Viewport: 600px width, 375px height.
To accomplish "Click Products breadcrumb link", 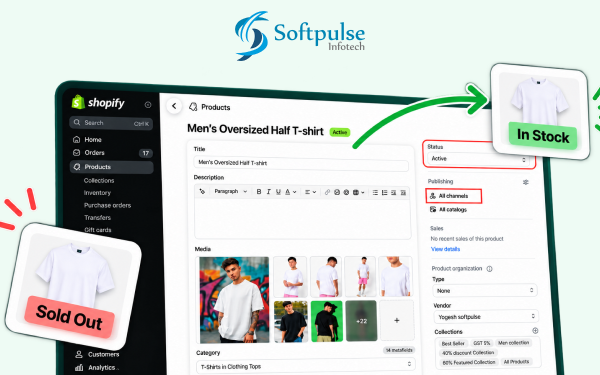I will (x=216, y=107).
